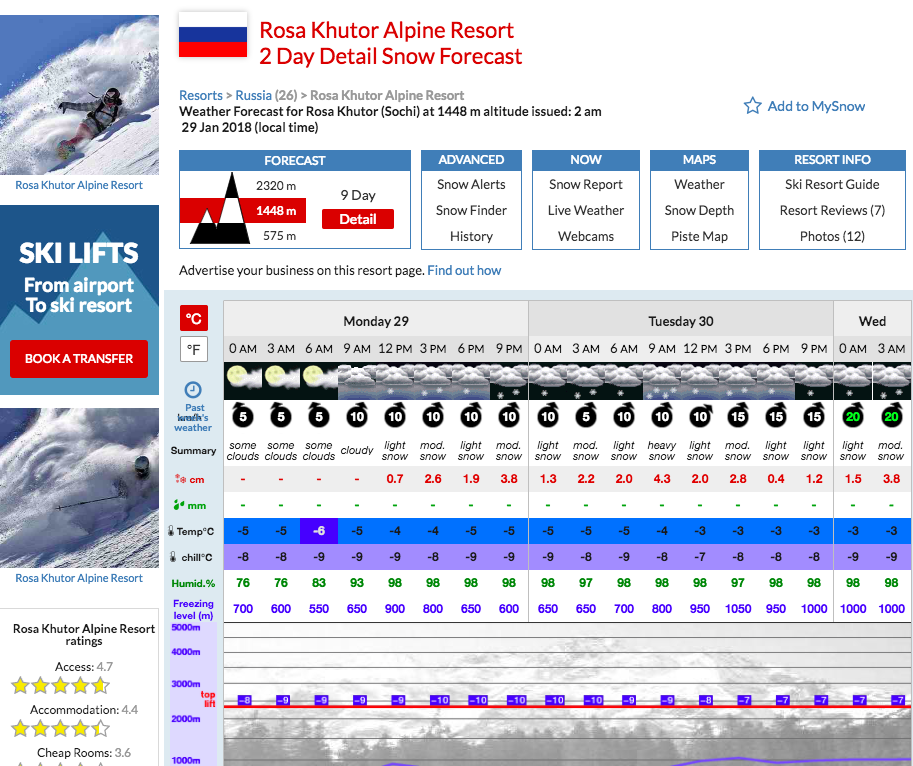Screen dimensions: 913x766
Task: Click BOOK A TRANSFER button
Action: [79, 359]
